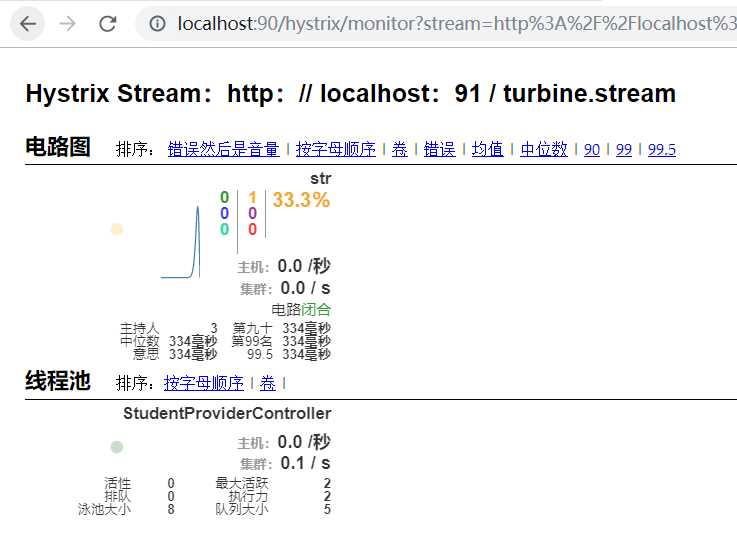The width and height of the screenshot is (737, 557).
Task: Click the str circuit health circle
Action: tap(117, 229)
